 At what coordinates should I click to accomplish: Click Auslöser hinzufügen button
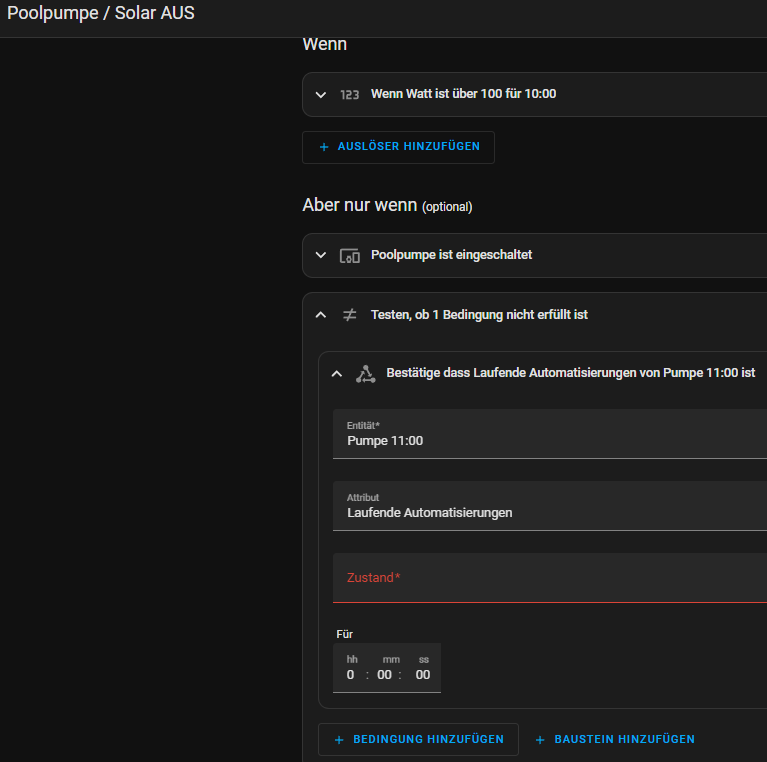coord(398,147)
